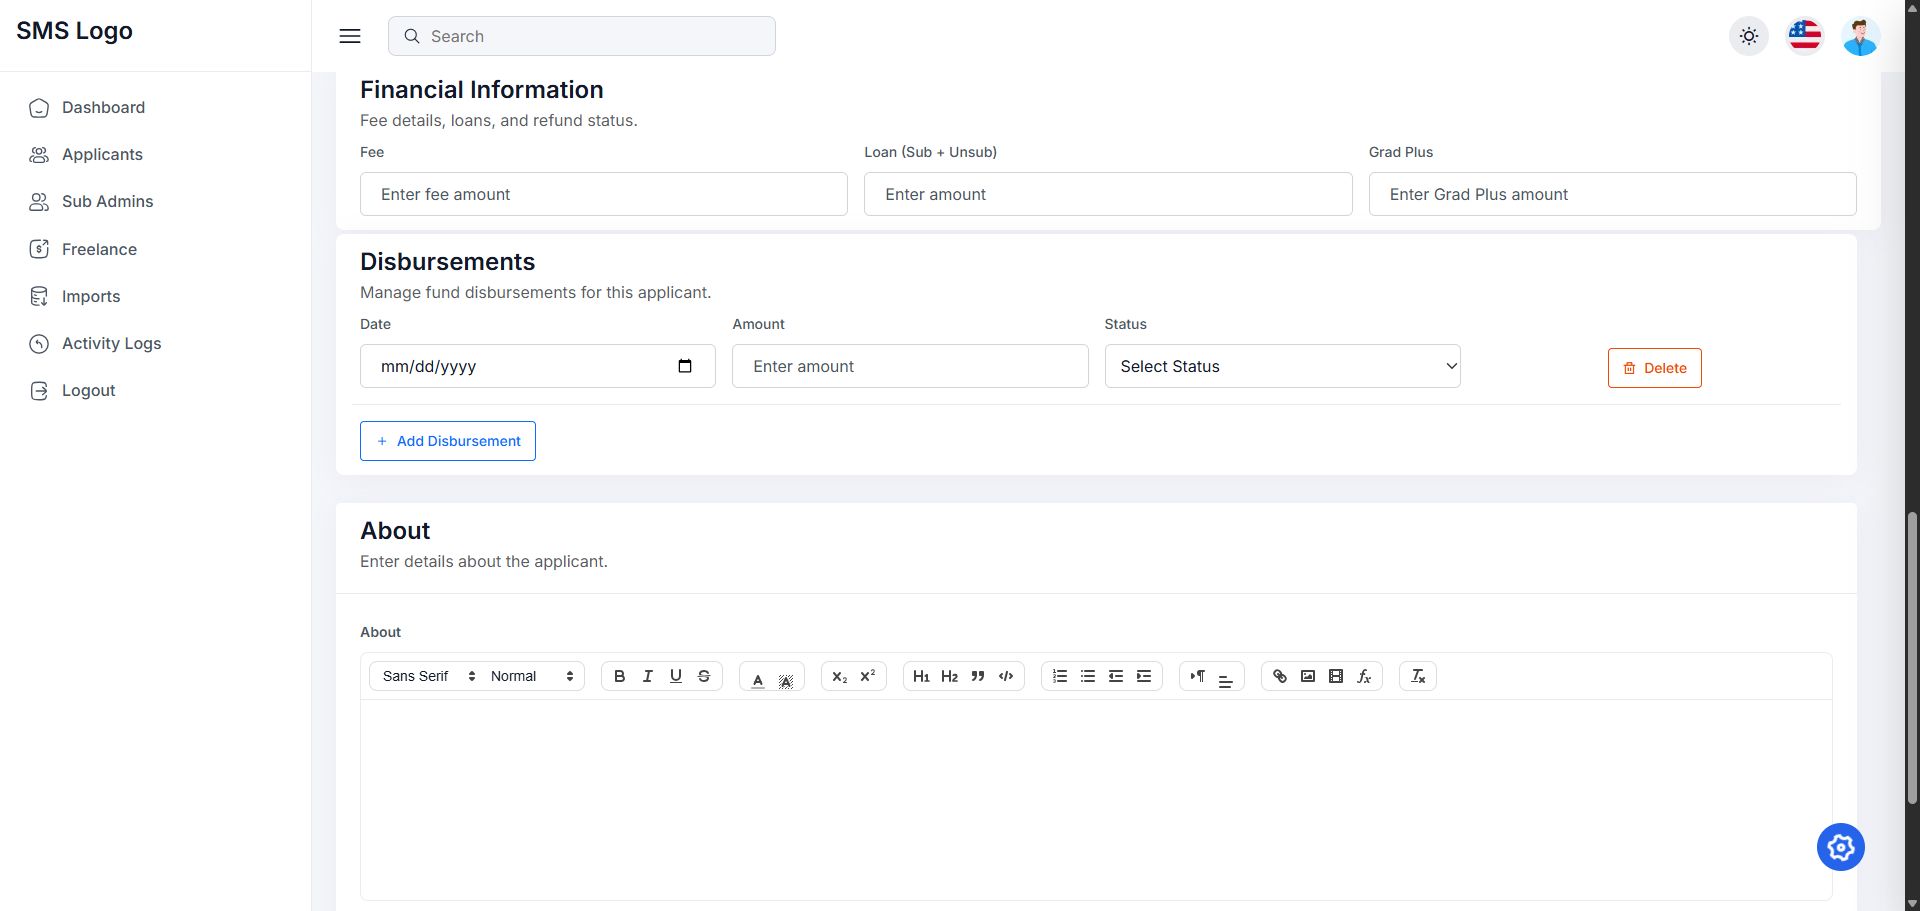Clear text formatting in the editor
Screen dimensions: 1920x911
click(1417, 676)
